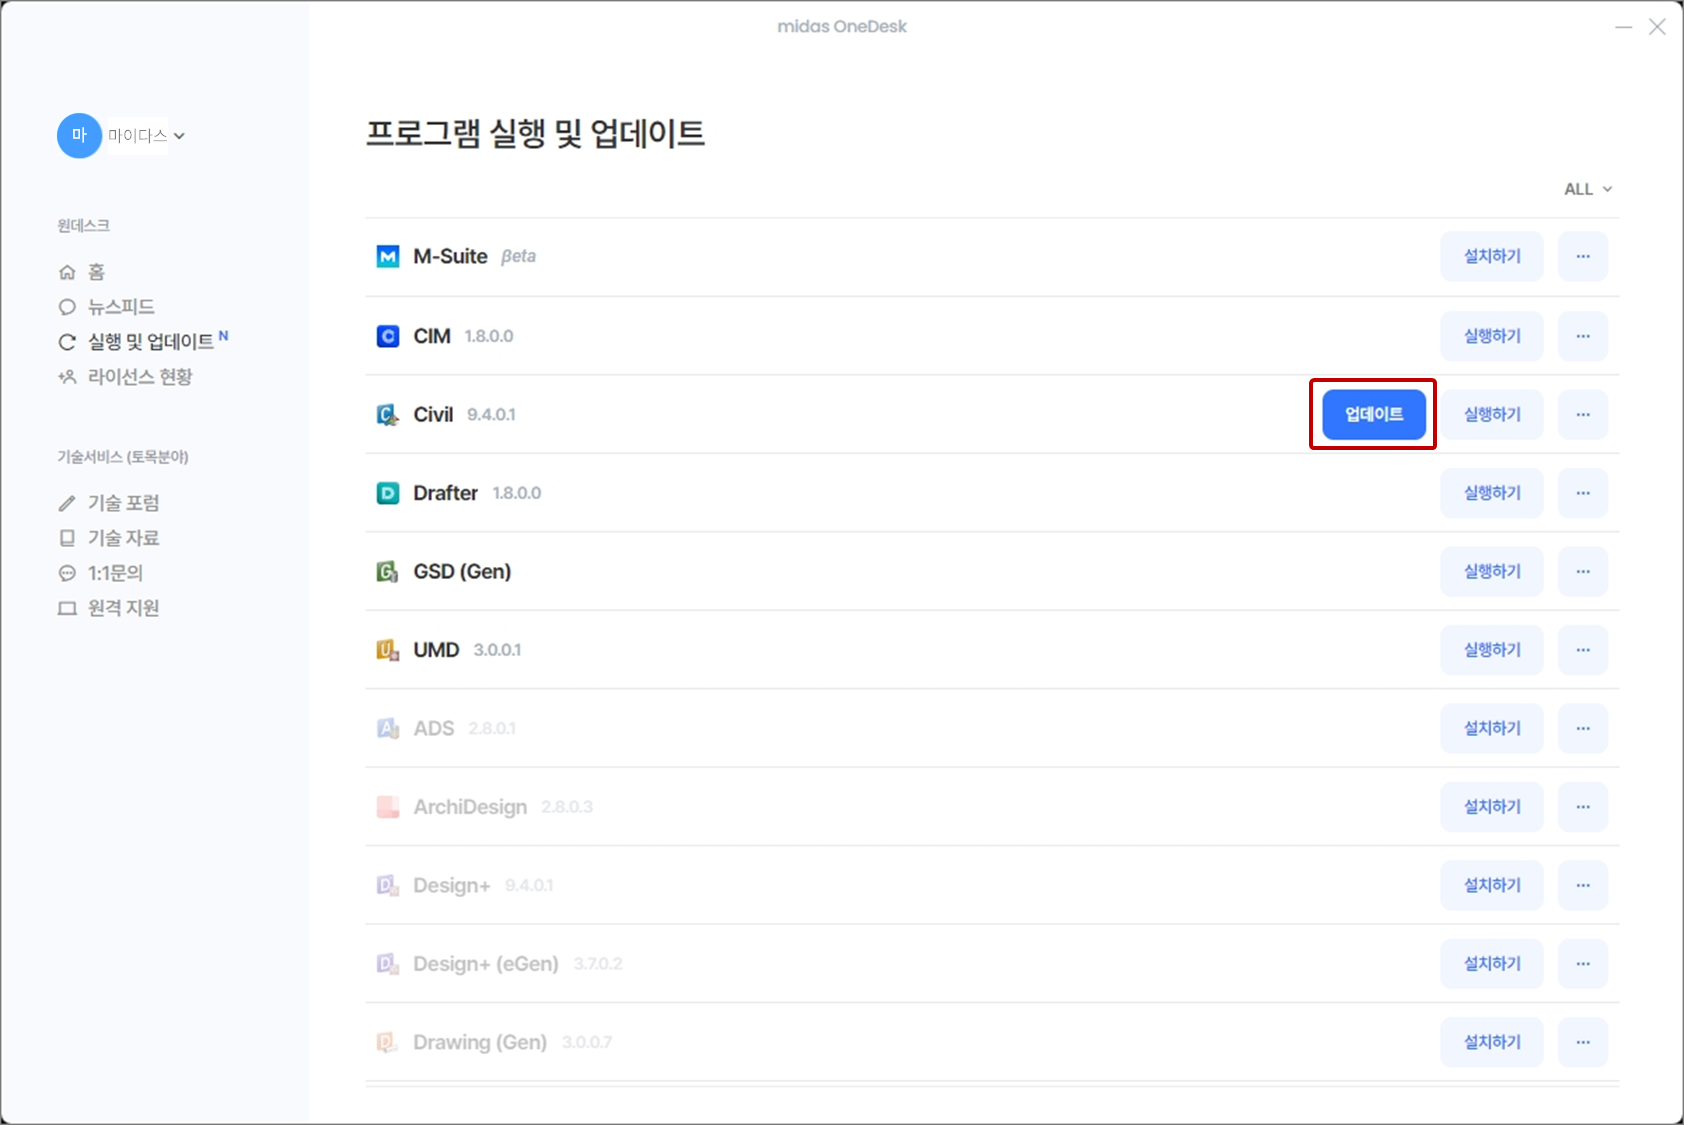Click the Drawing (Gen) program icon
The width and height of the screenshot is (1684, 1125).
click(388, 1043)
